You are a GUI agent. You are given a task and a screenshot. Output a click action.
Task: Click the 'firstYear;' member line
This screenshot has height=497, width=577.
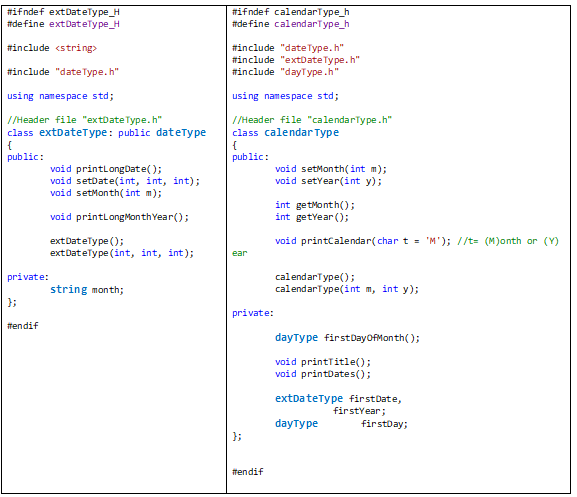pos(359,411)
